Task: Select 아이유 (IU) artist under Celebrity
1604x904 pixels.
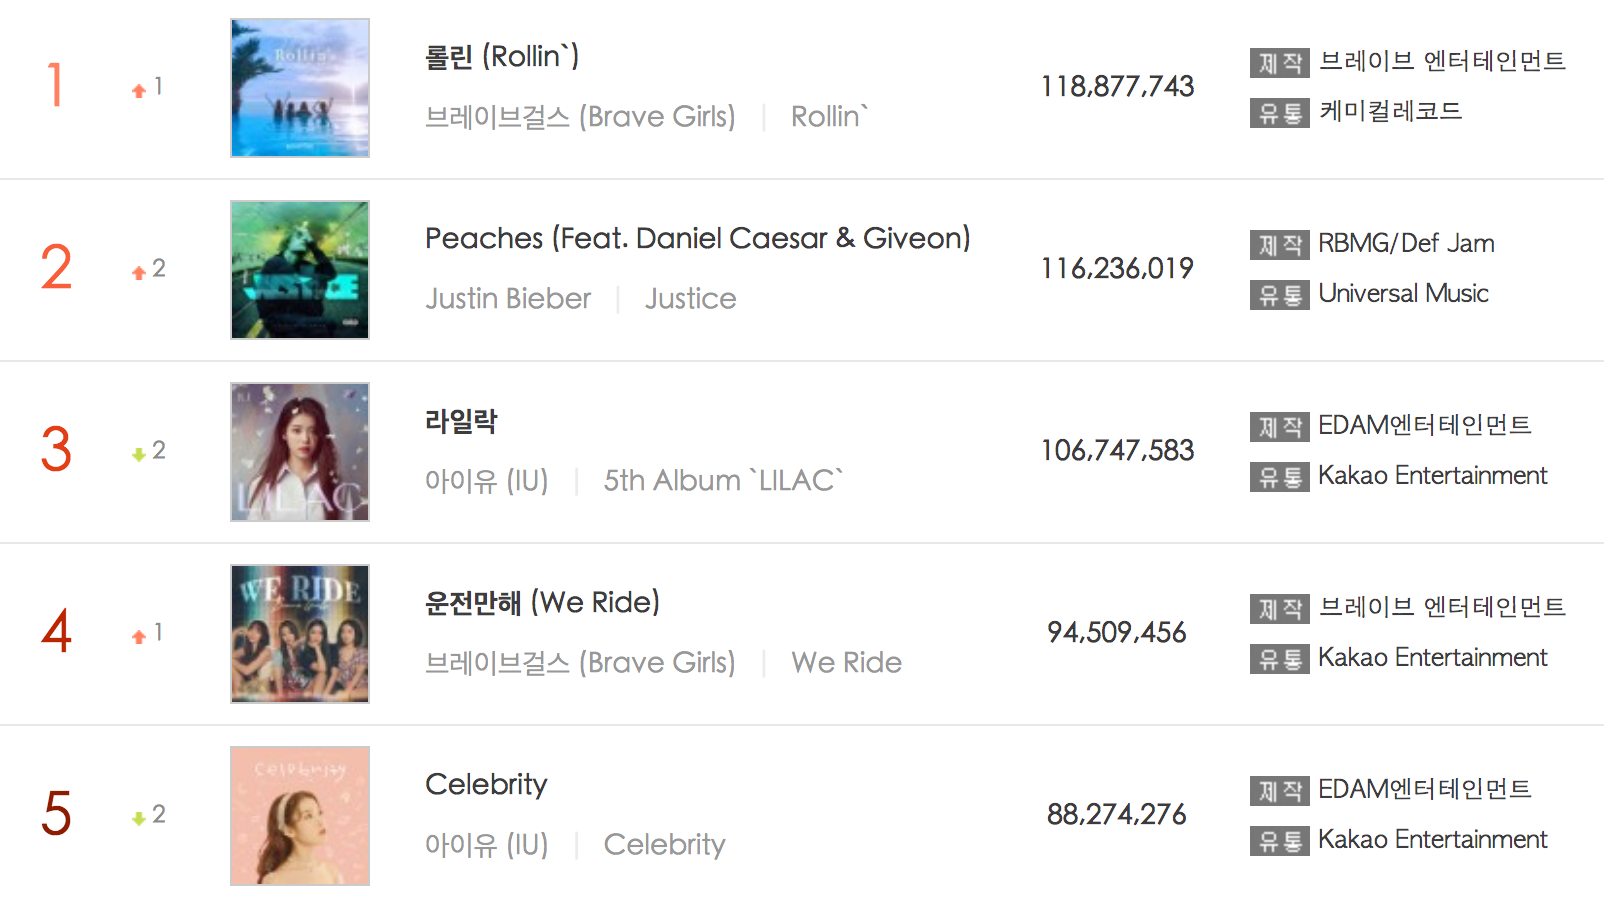Action: (486, 845)
